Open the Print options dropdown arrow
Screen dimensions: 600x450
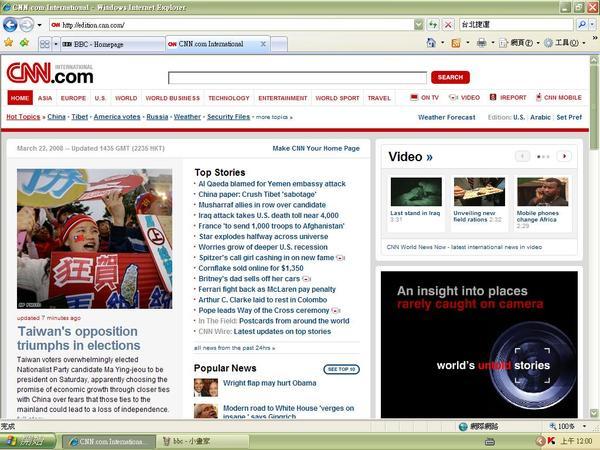492,42
